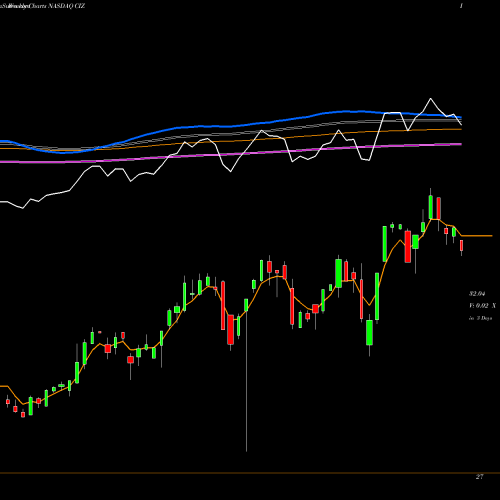Click the tallest green candle at the chart peak
Image resolution: width=500 pixels, height=500 pixels.
[431, 207]
